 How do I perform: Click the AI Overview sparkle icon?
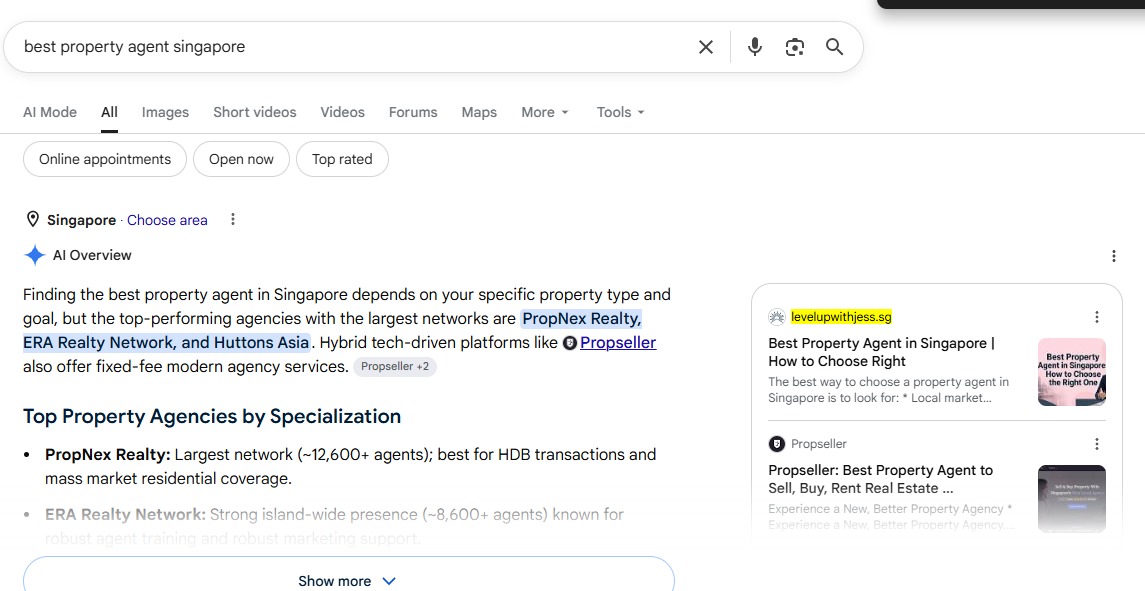[x=34, y=255]
